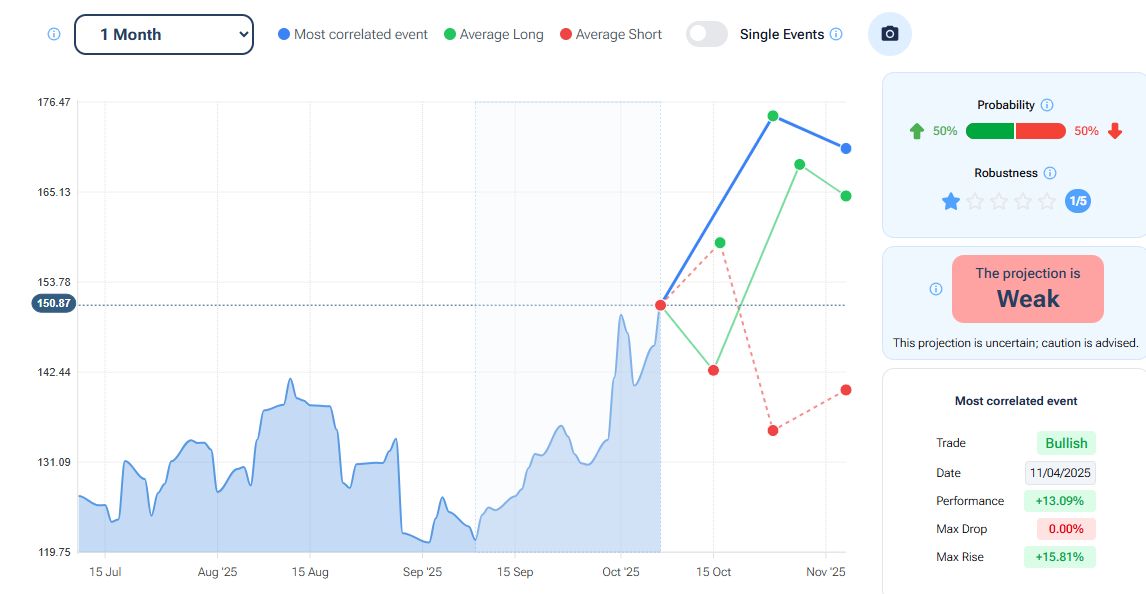Click info icon next to Single Events
This screenshot has width=1146, height=594.
coord(836,34)
